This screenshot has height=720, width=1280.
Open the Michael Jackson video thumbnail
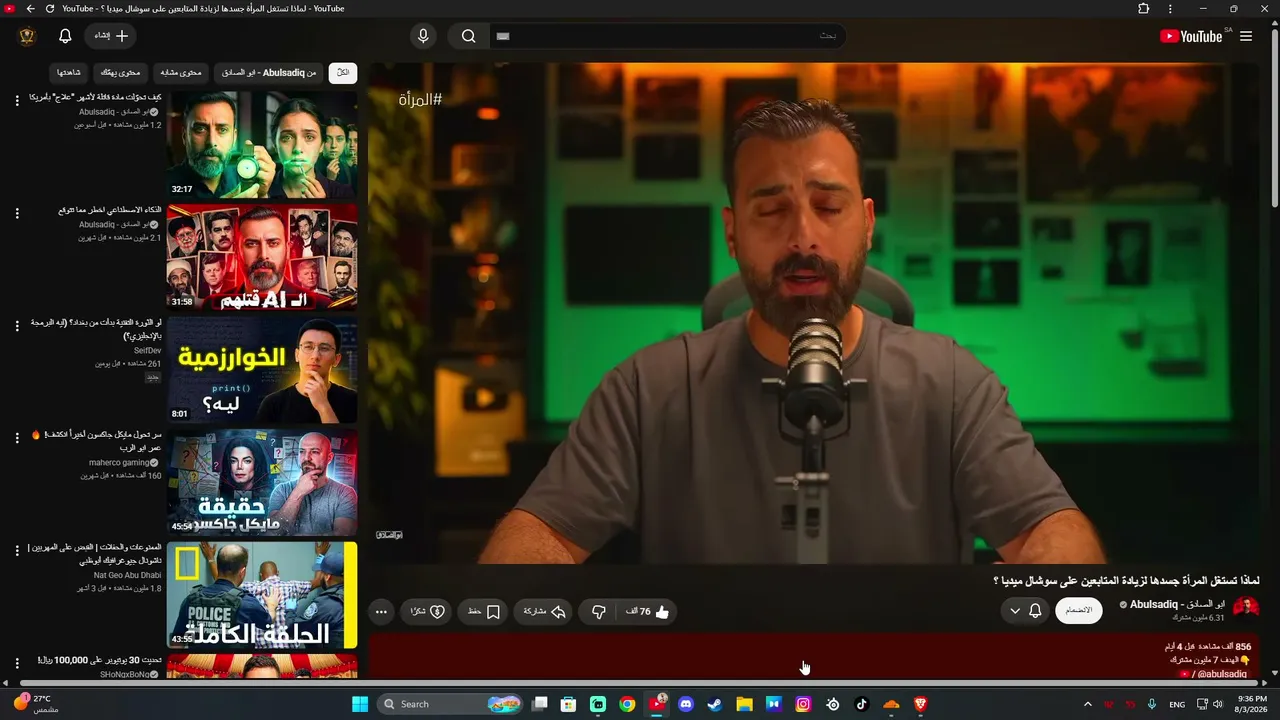point(262,483)
